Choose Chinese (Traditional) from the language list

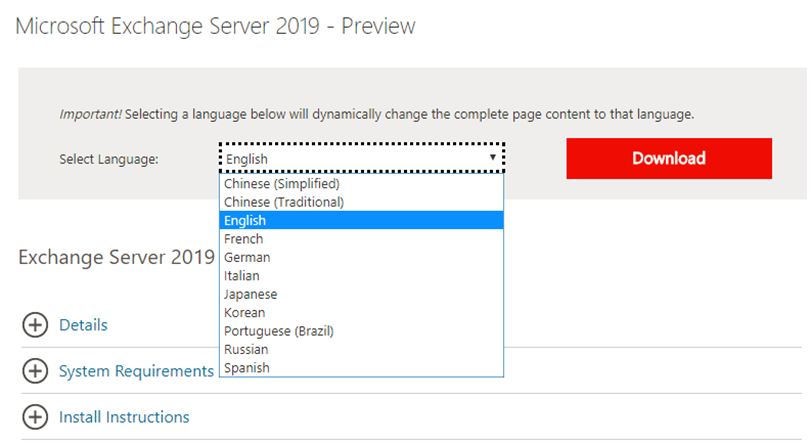361,202
